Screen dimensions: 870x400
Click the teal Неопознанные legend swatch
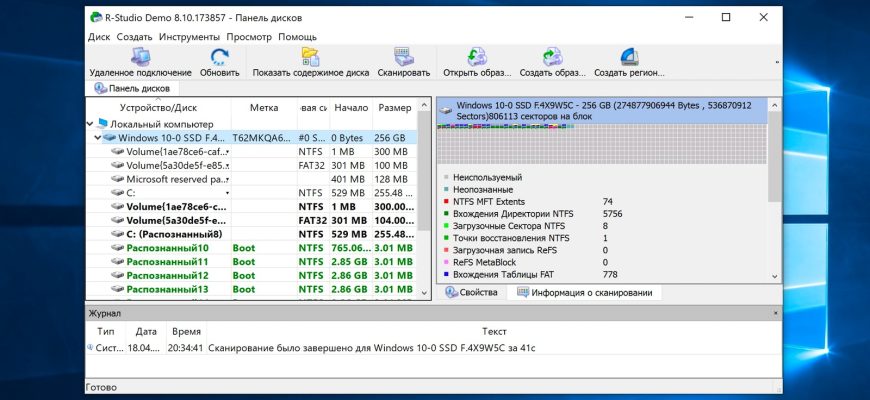tap(446, 190)
